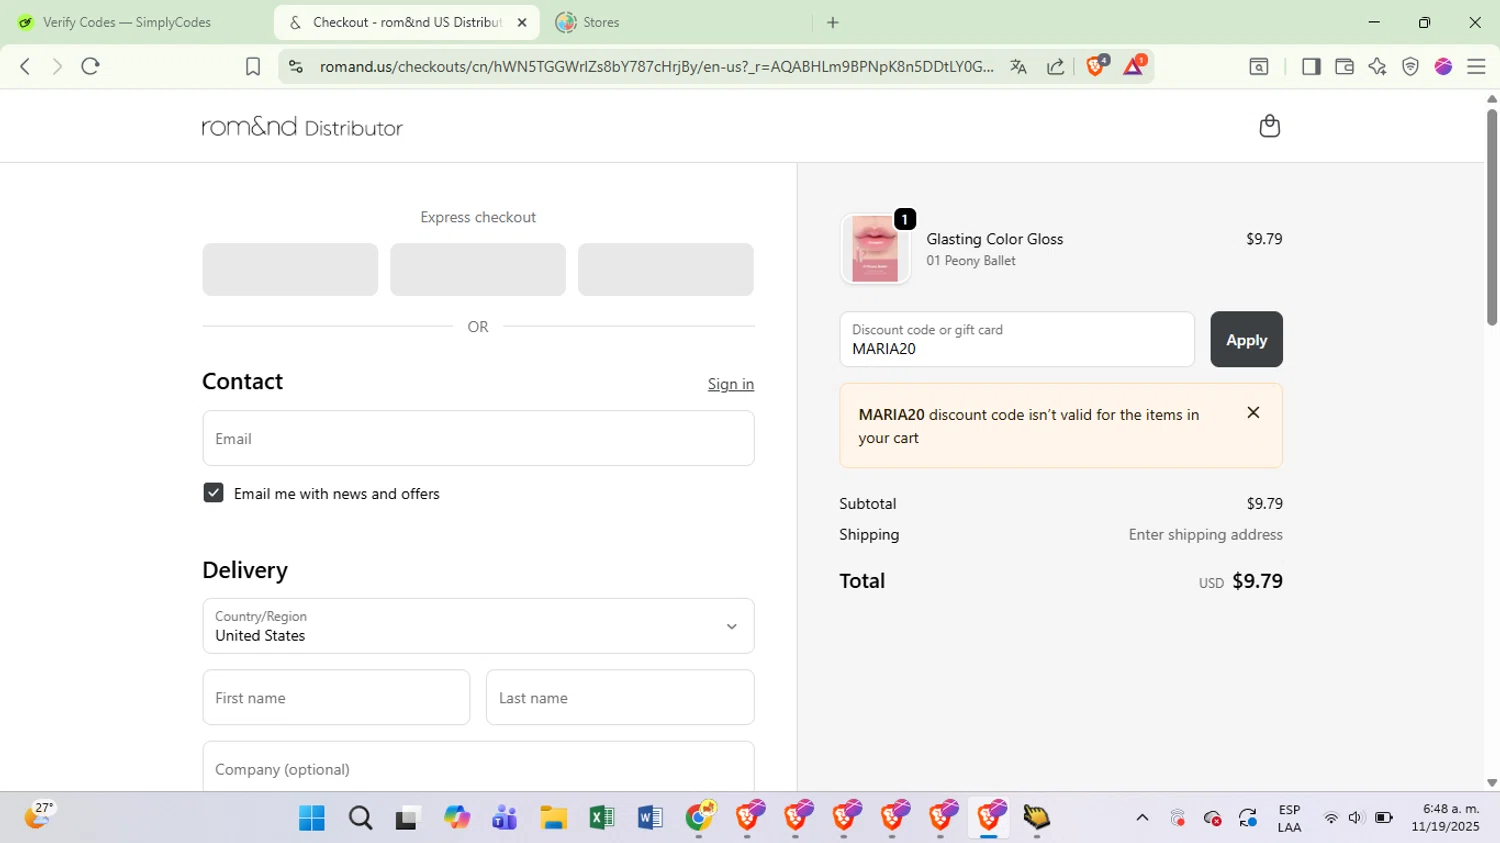Click the third express checkout button
This screenshot has height=843, width=1500.
(x=666, y=269)
